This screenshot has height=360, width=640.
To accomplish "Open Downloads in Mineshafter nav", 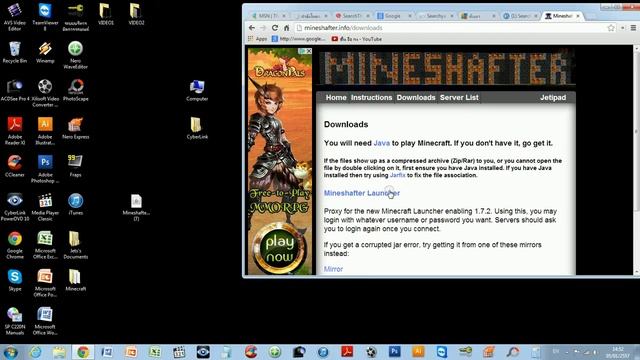I will click(x=416, y=98).
